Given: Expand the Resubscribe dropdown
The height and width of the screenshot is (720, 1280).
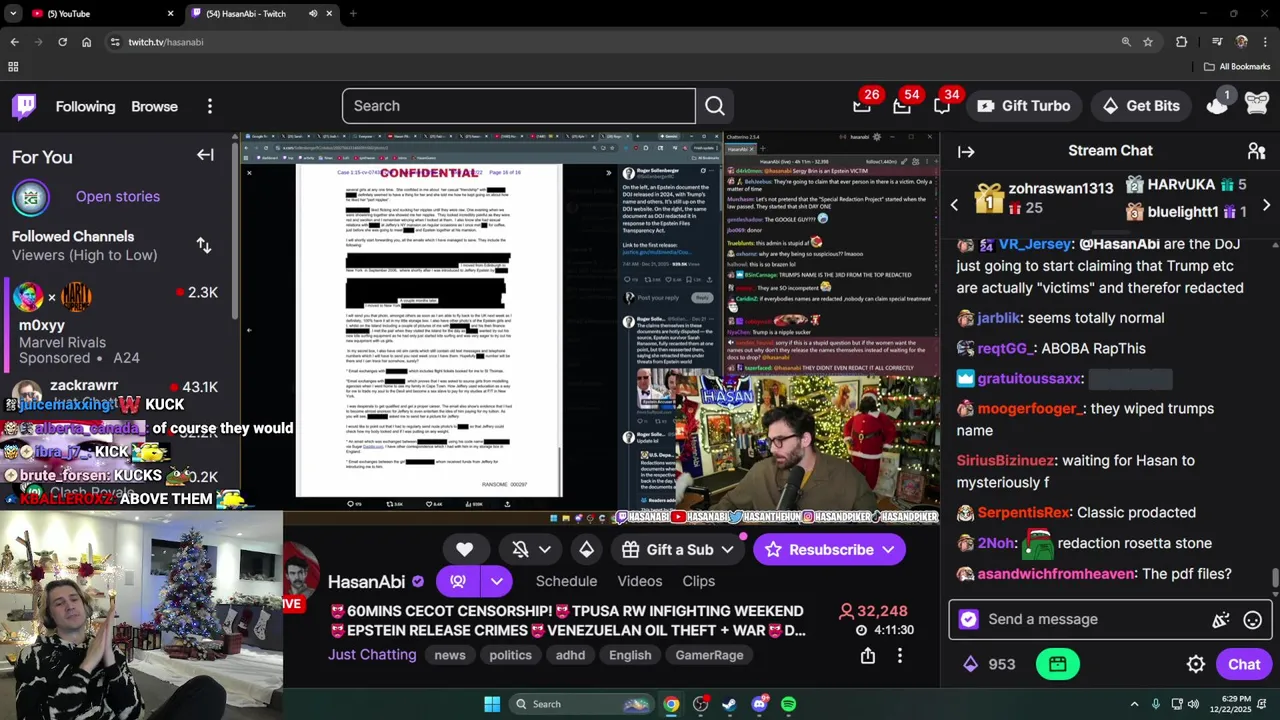Looking at the screenshot, I should point(888,549).
